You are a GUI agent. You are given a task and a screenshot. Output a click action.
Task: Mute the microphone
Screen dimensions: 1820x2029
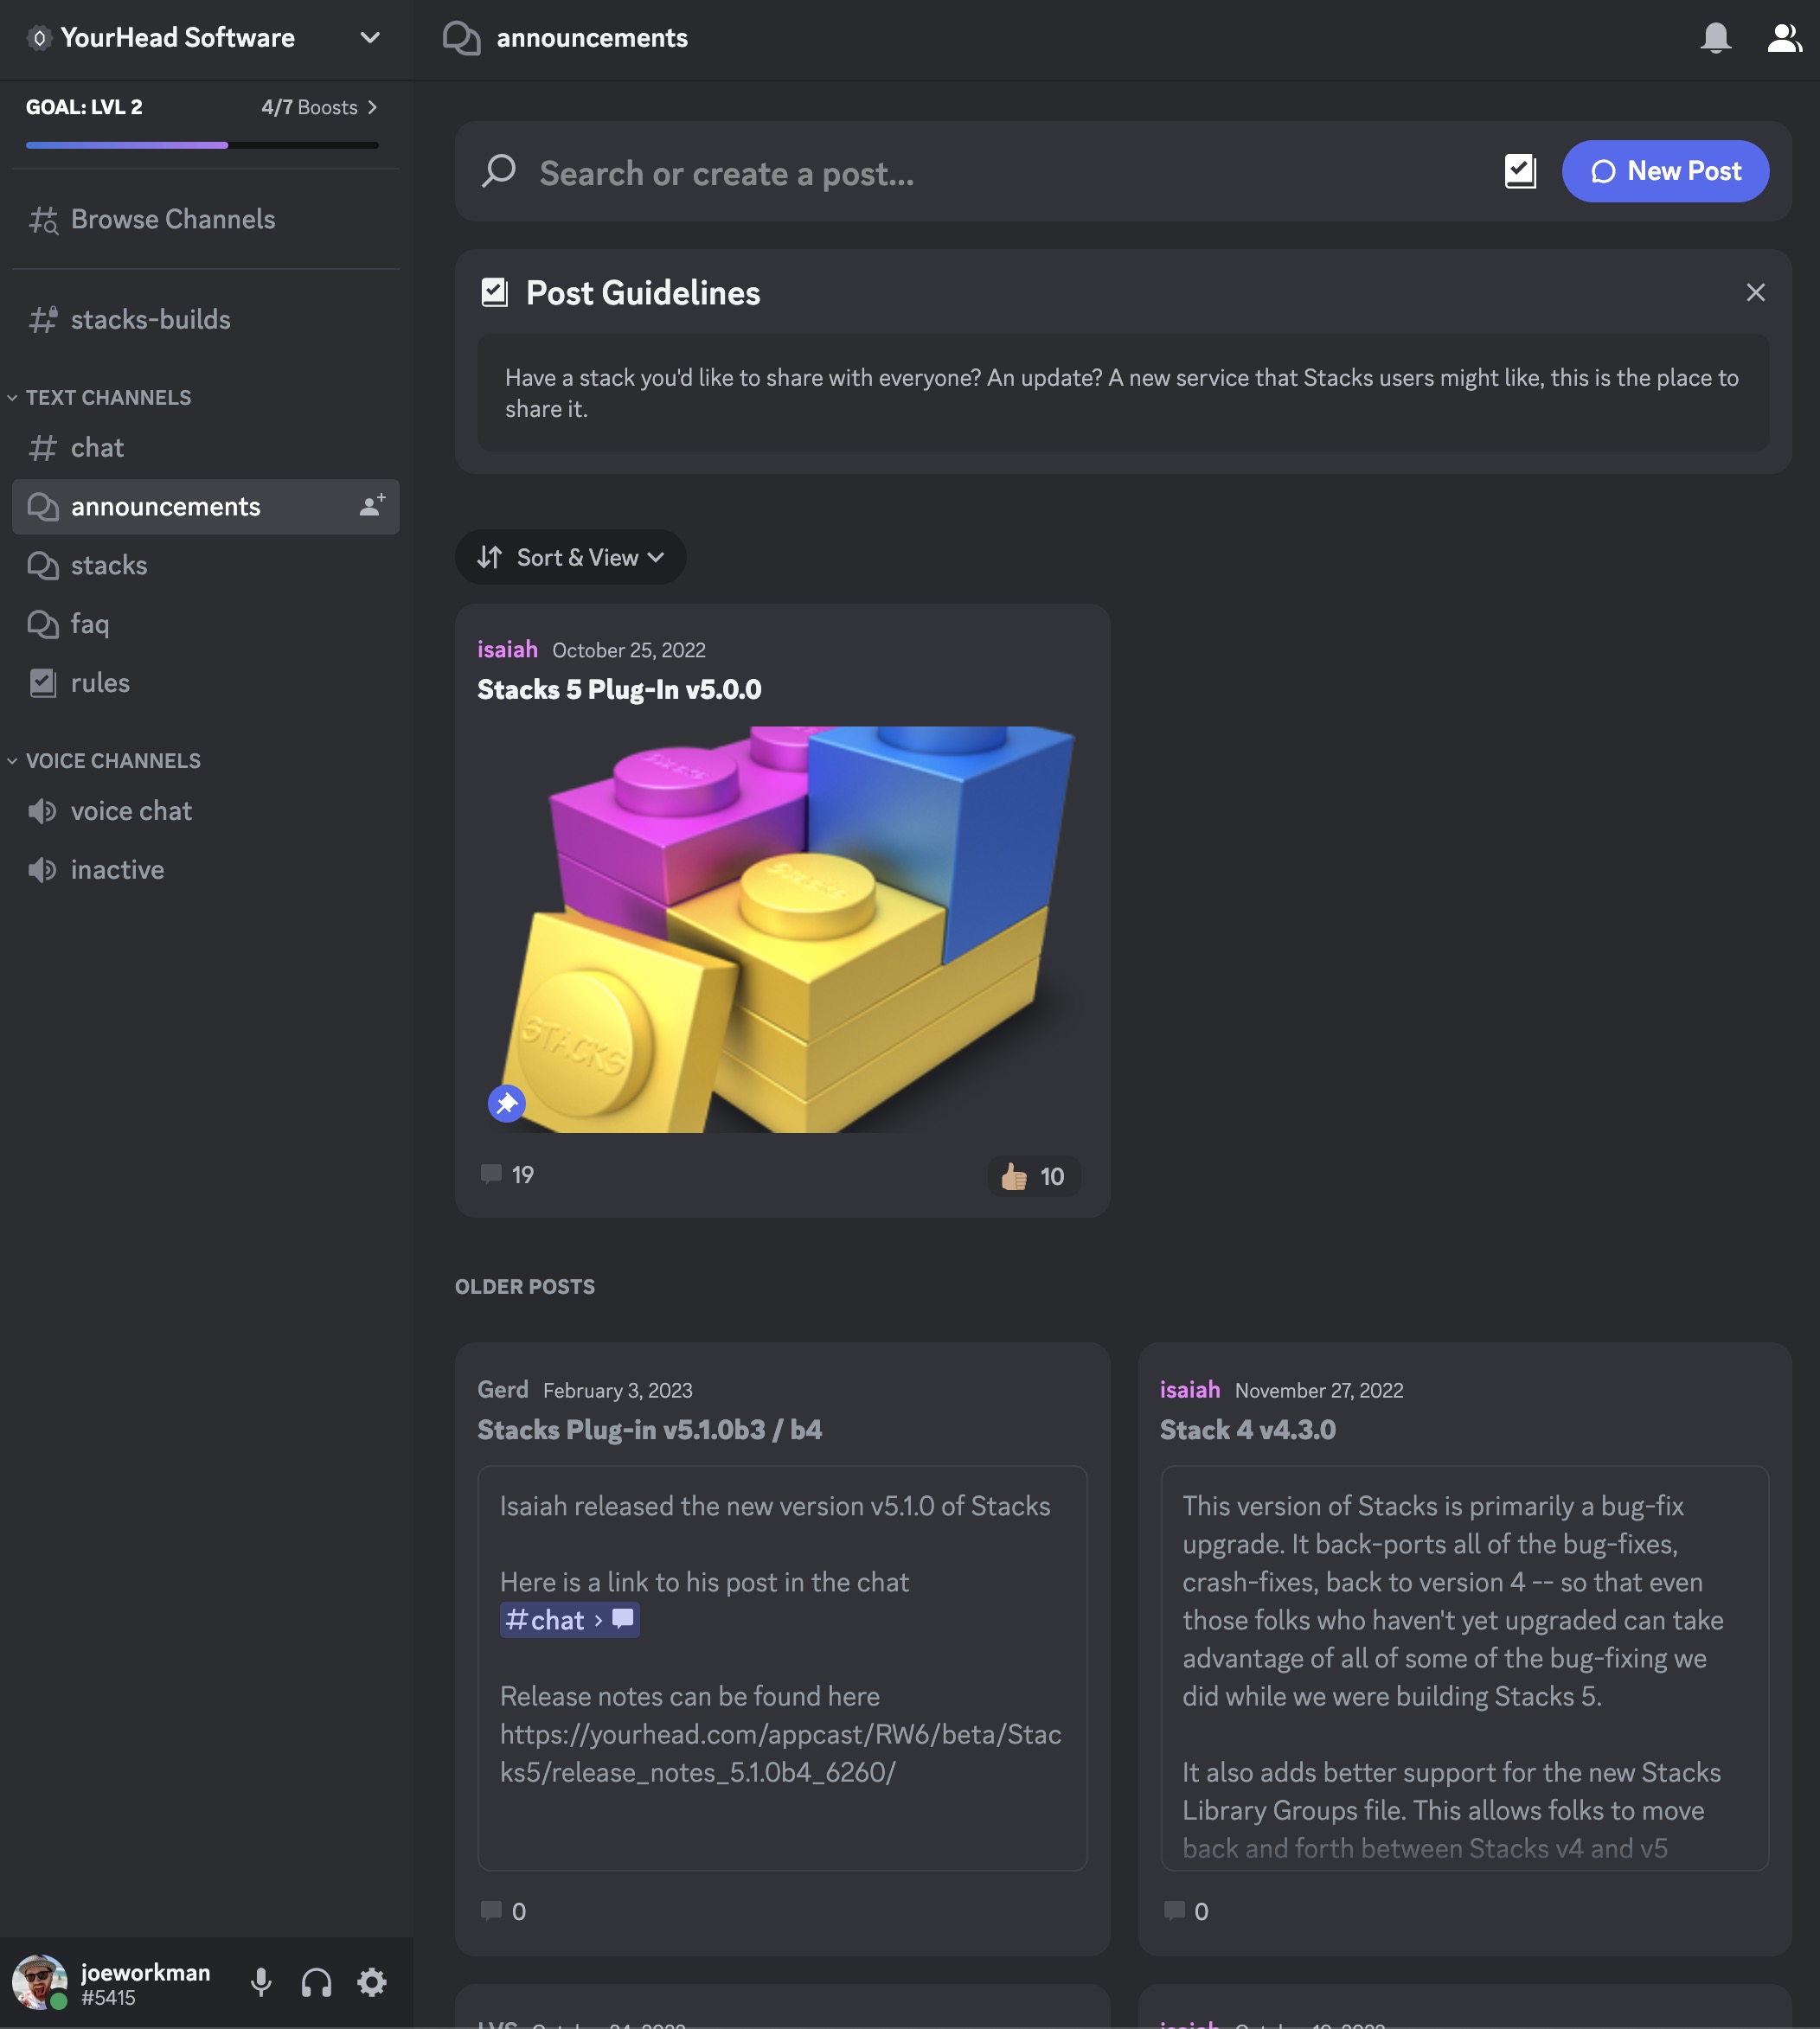pos(261,1981)
